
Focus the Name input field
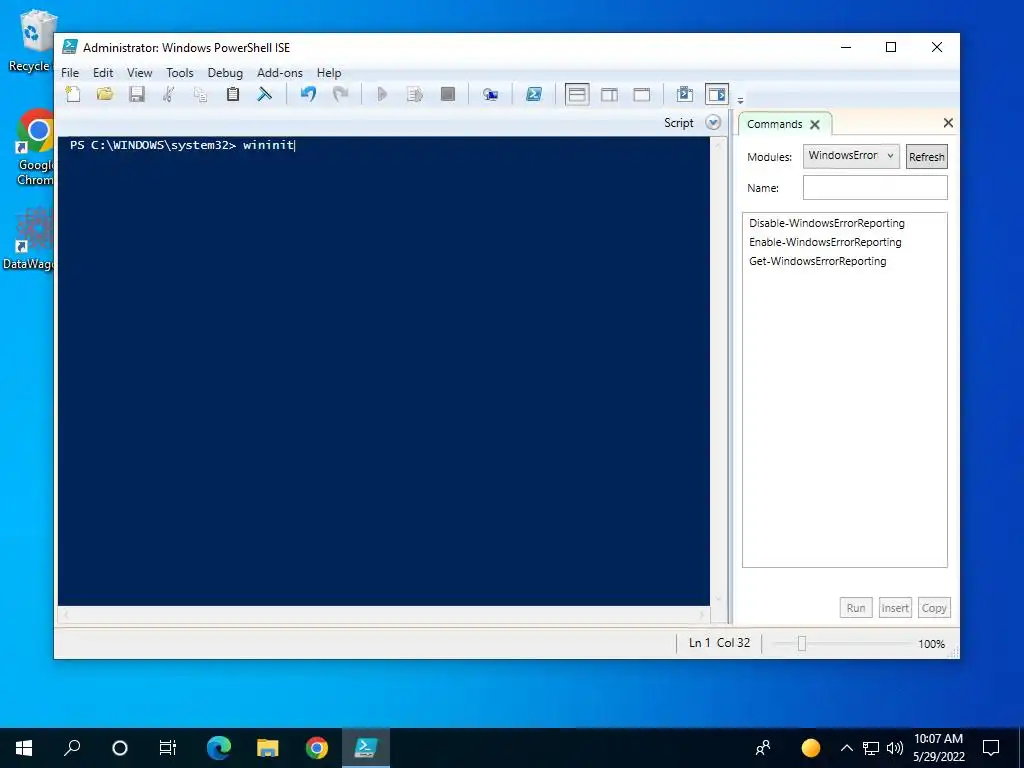(875, 187)
